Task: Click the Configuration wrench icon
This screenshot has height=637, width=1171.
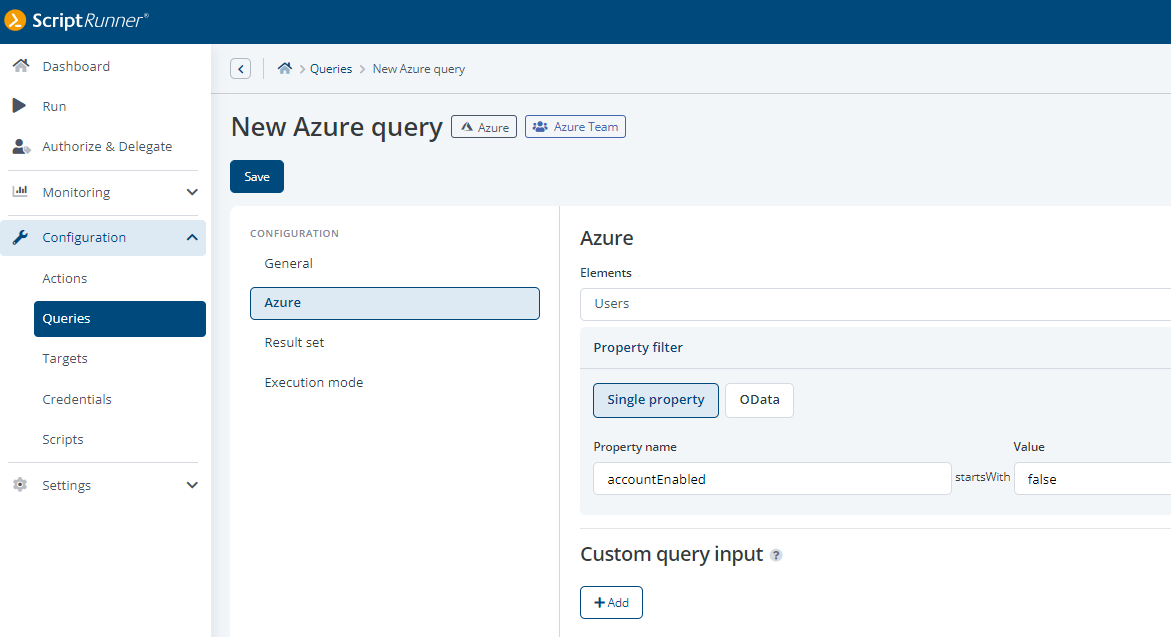Action: (x=20, y=237)
